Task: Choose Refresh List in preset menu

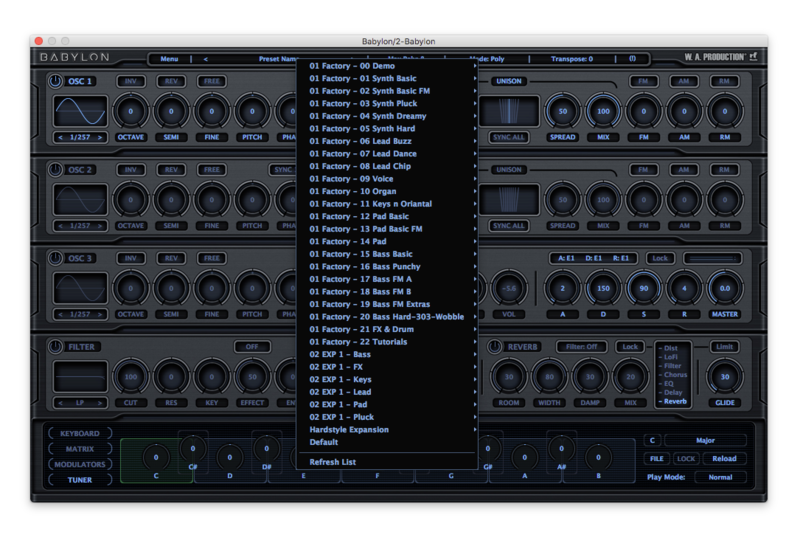Action: click(x=333, y=462)
